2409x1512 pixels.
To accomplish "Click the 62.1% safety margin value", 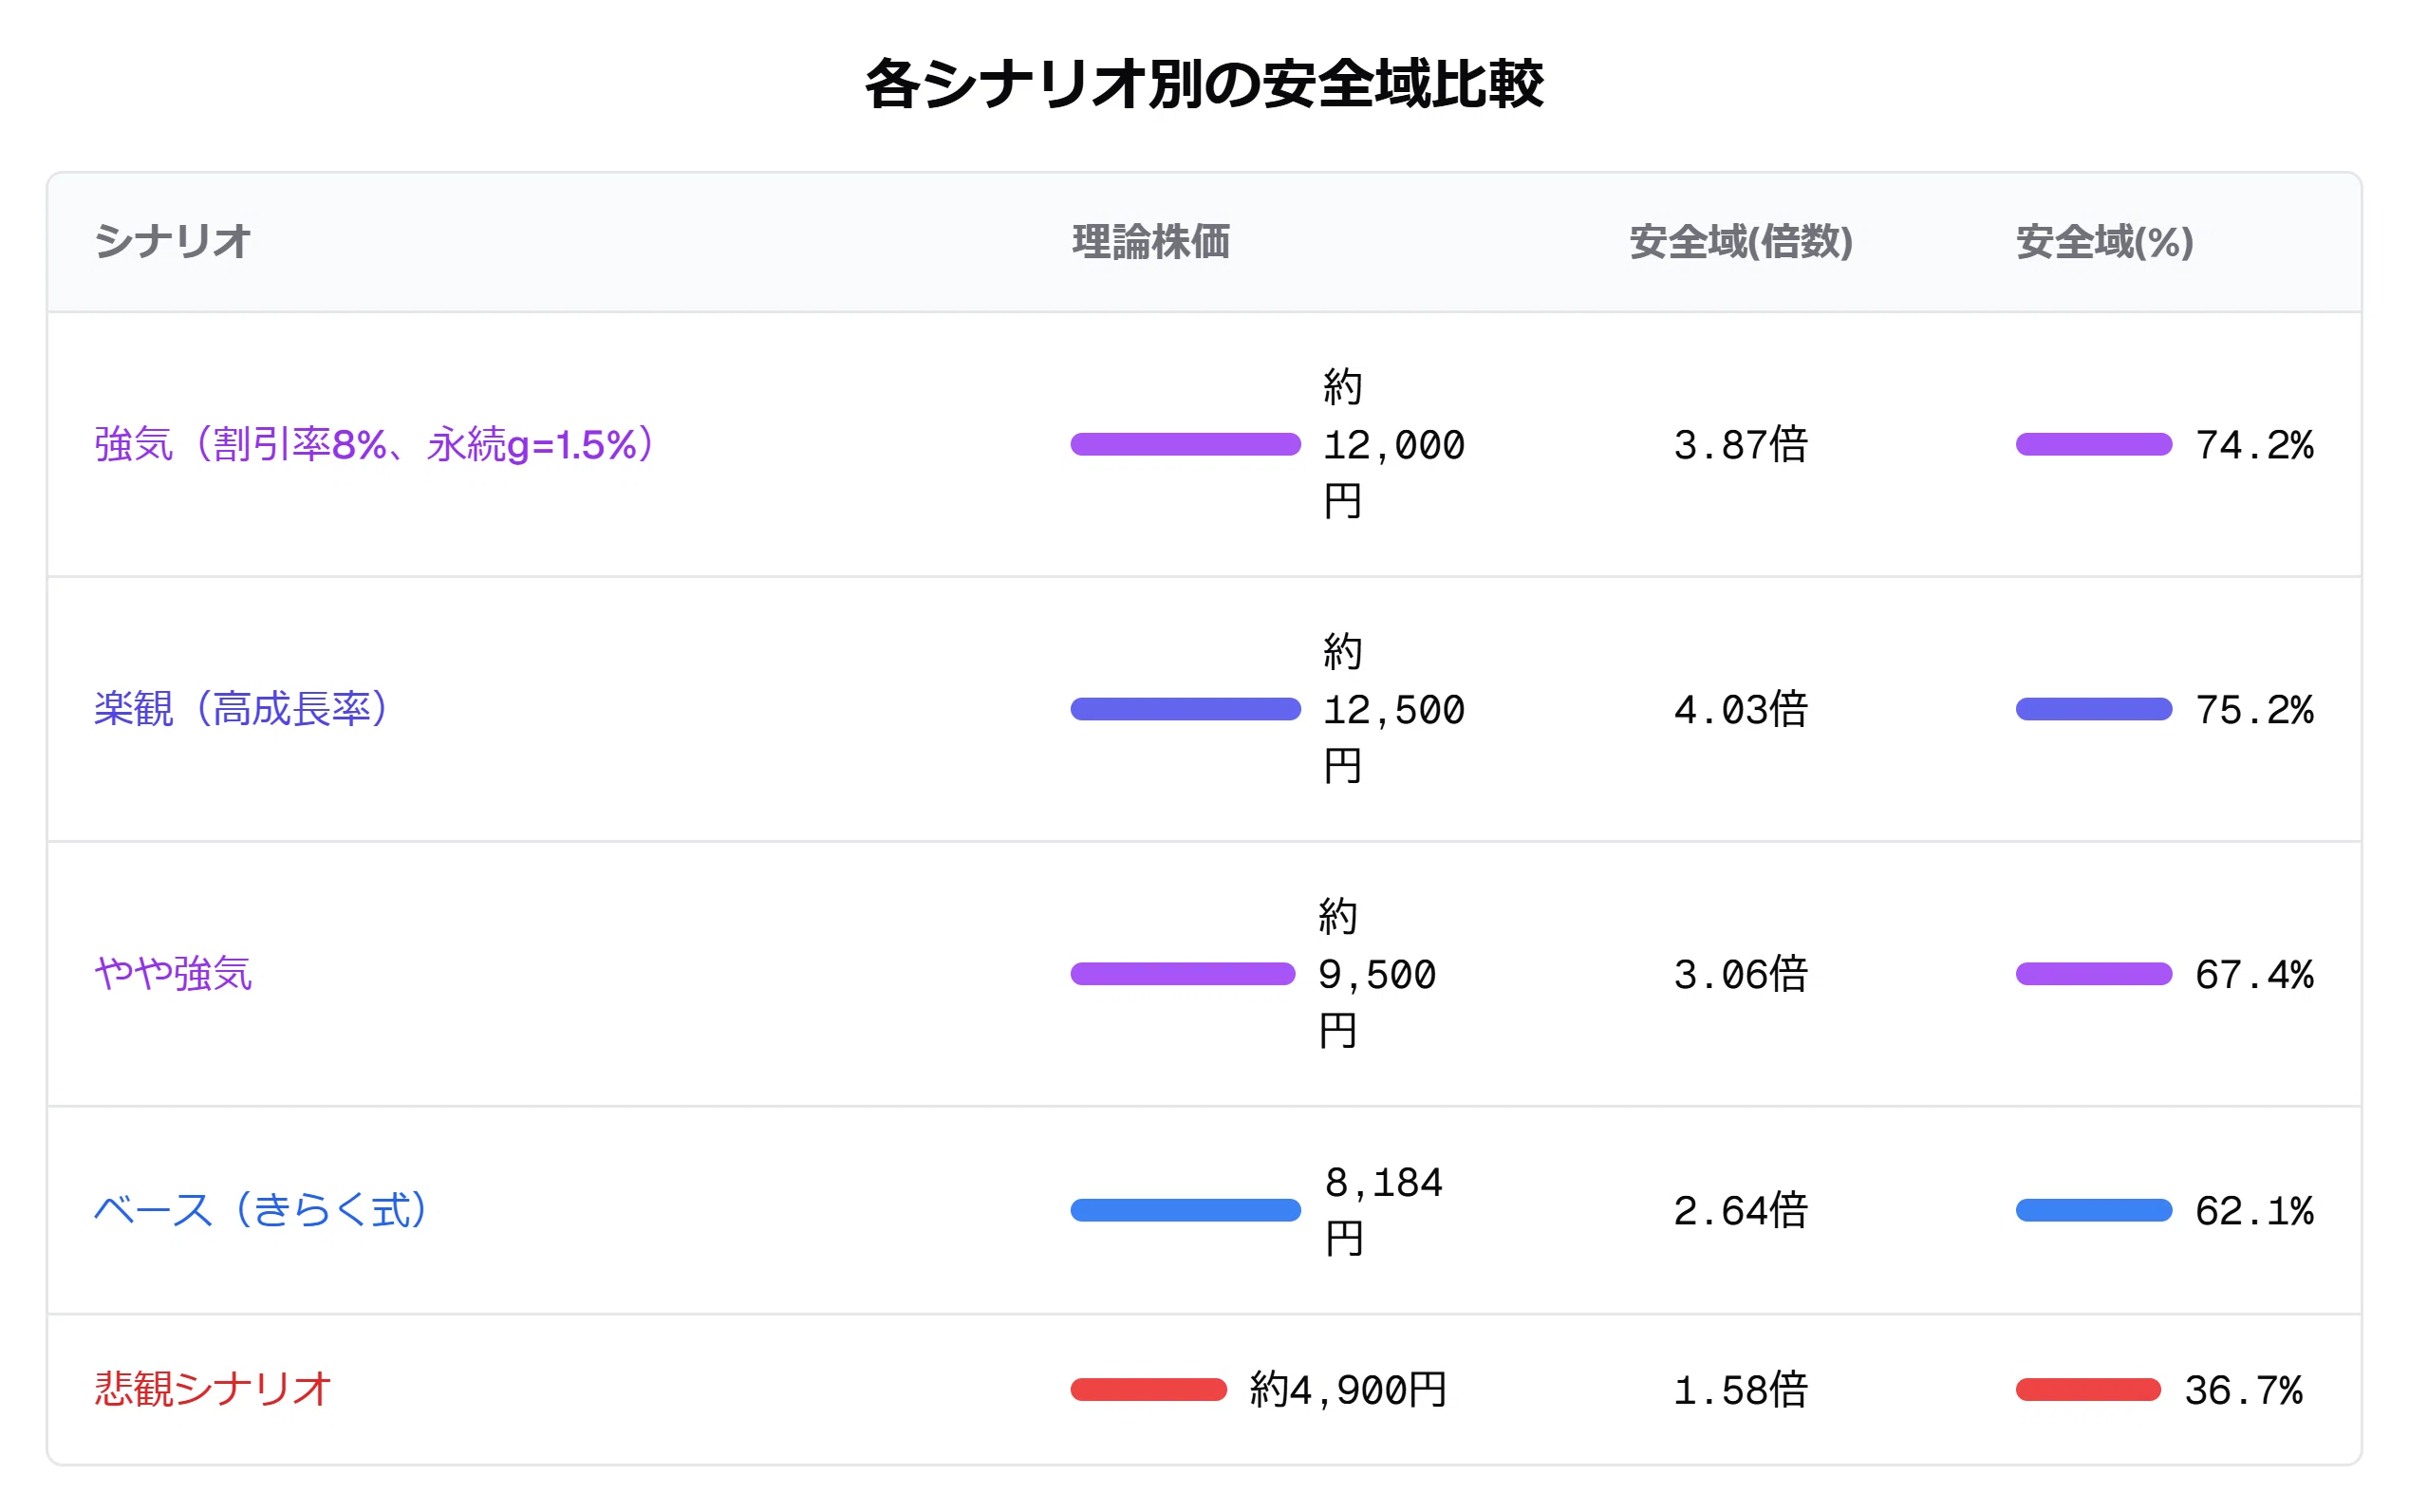I will [x=2254, y=1210].
